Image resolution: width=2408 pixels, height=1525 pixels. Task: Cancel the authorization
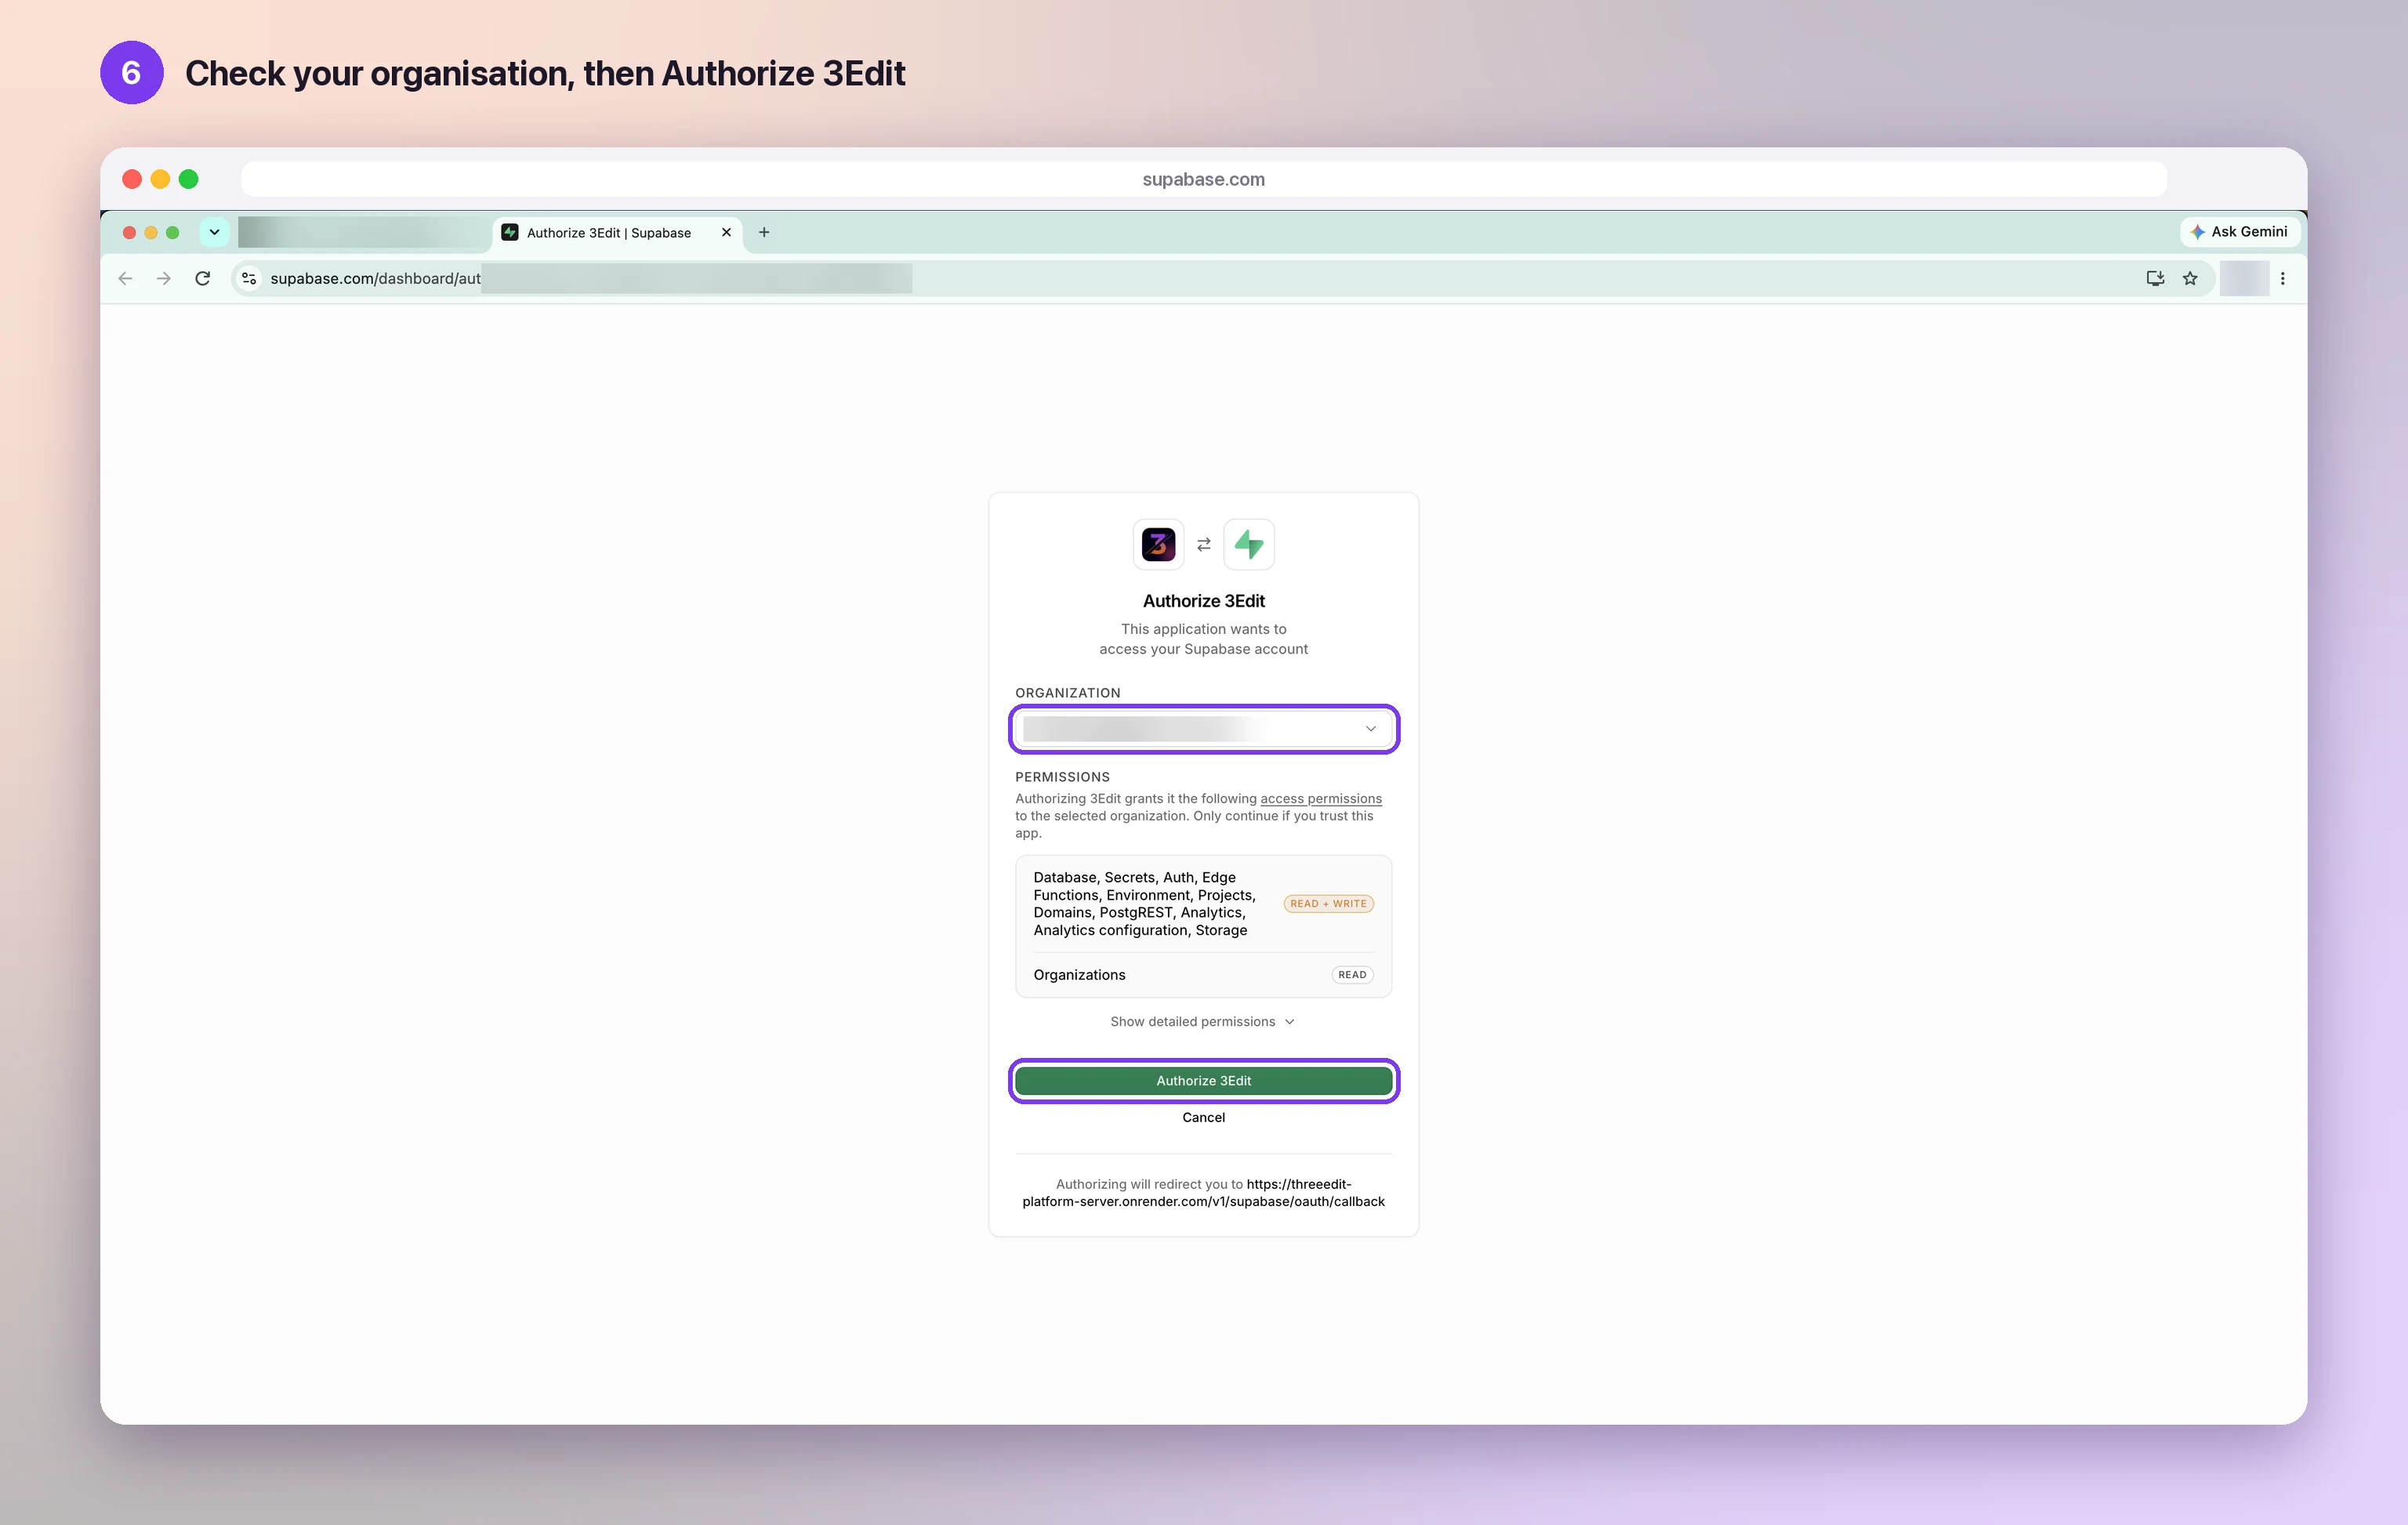(x=1204, y=1117)
